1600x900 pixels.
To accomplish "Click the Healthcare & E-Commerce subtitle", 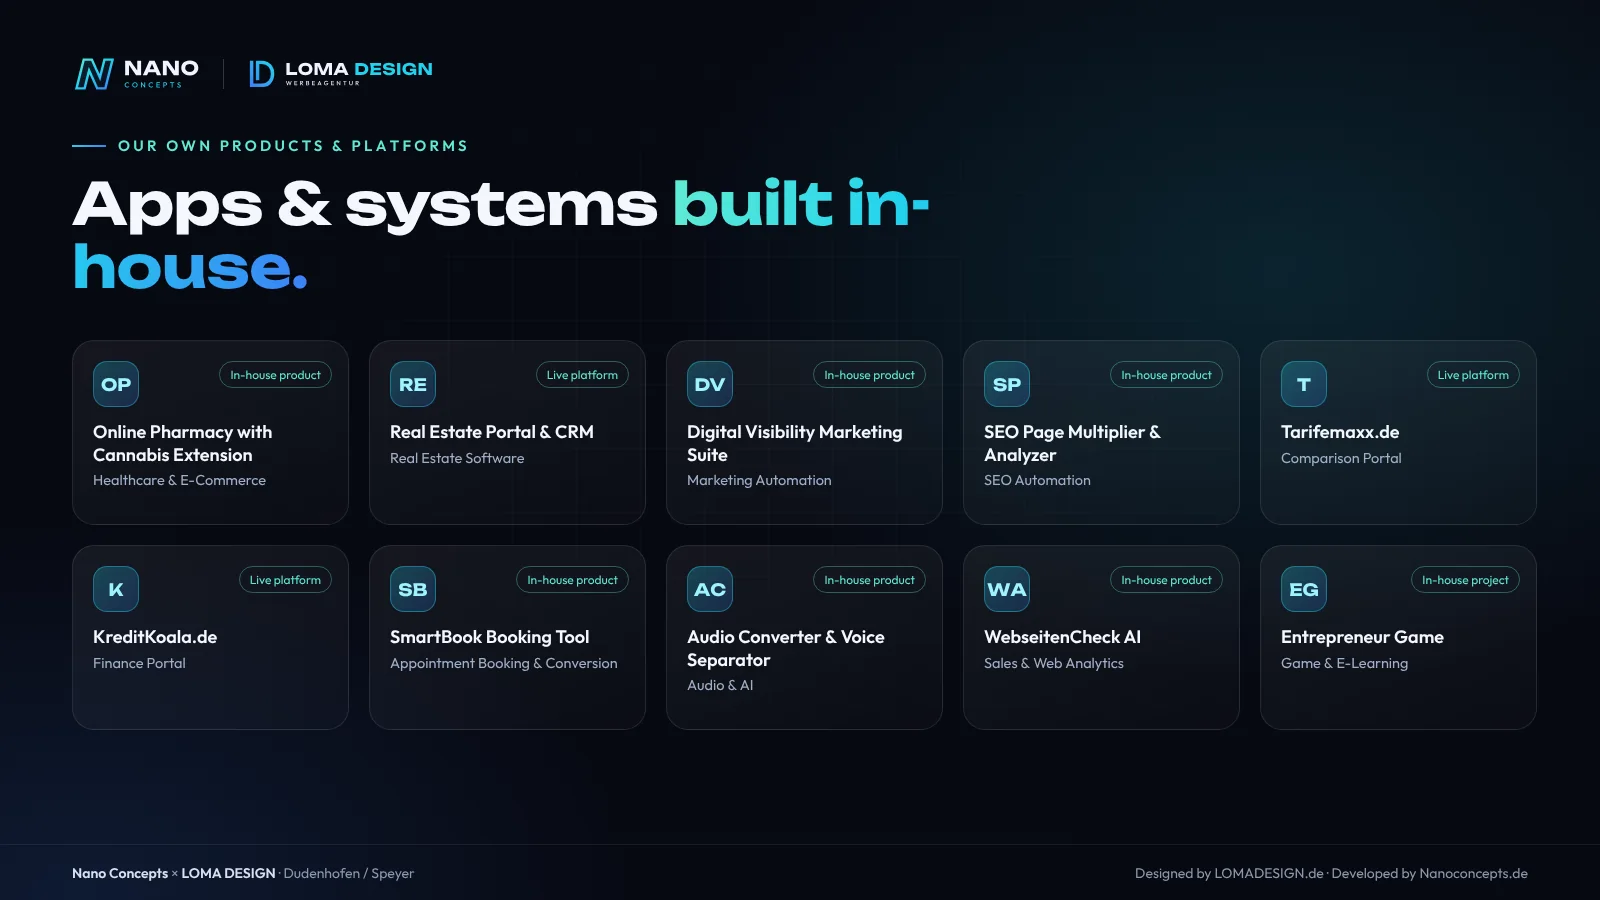I will pyautogui.click(x=179, y=480).
